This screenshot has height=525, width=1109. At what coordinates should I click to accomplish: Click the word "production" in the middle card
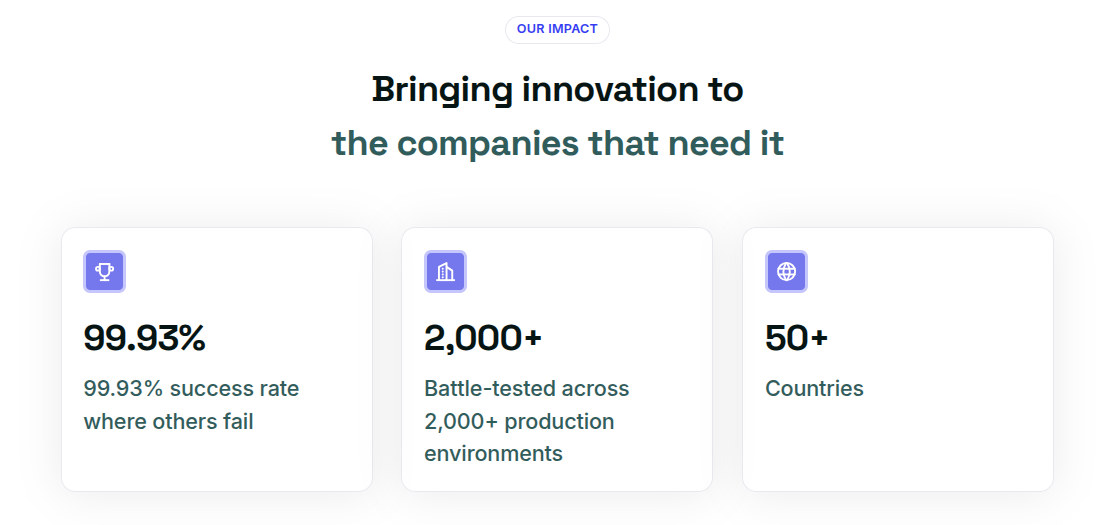click(x=559, y=421)
